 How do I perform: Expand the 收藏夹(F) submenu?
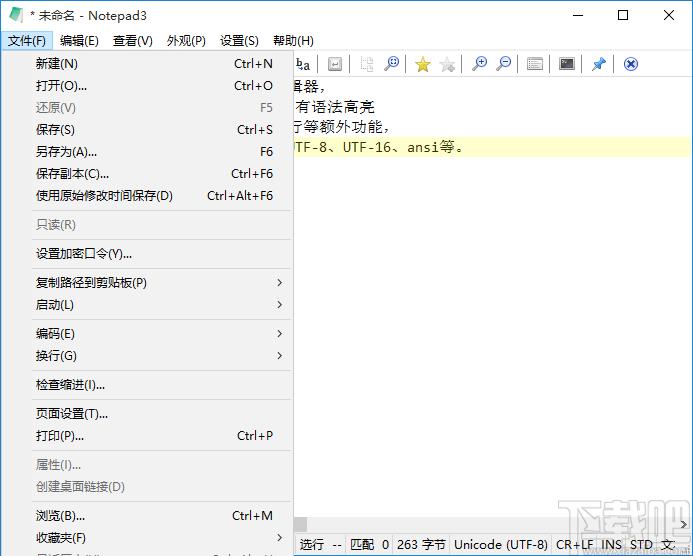click(x=147, y=538)
